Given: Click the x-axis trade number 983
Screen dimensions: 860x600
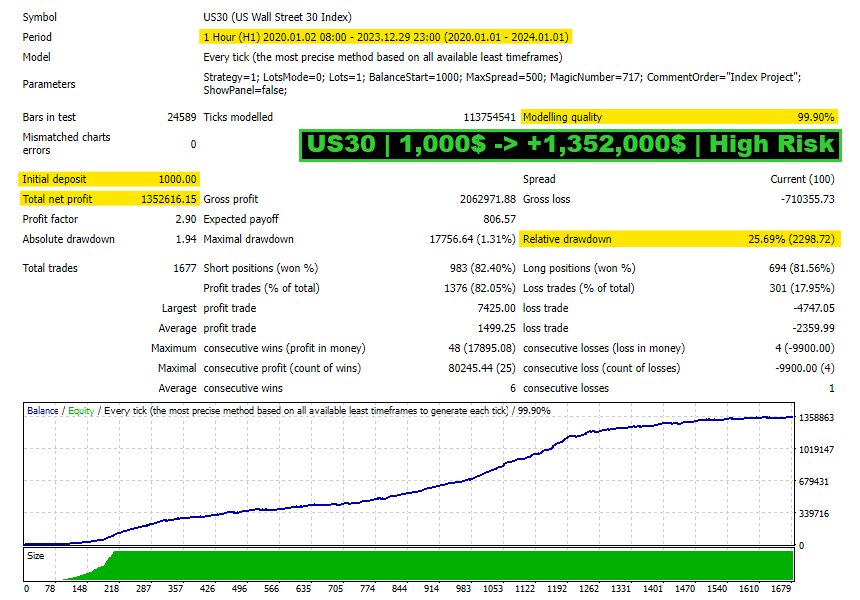Looking at the screenshot, I should (x=463, y=588).
